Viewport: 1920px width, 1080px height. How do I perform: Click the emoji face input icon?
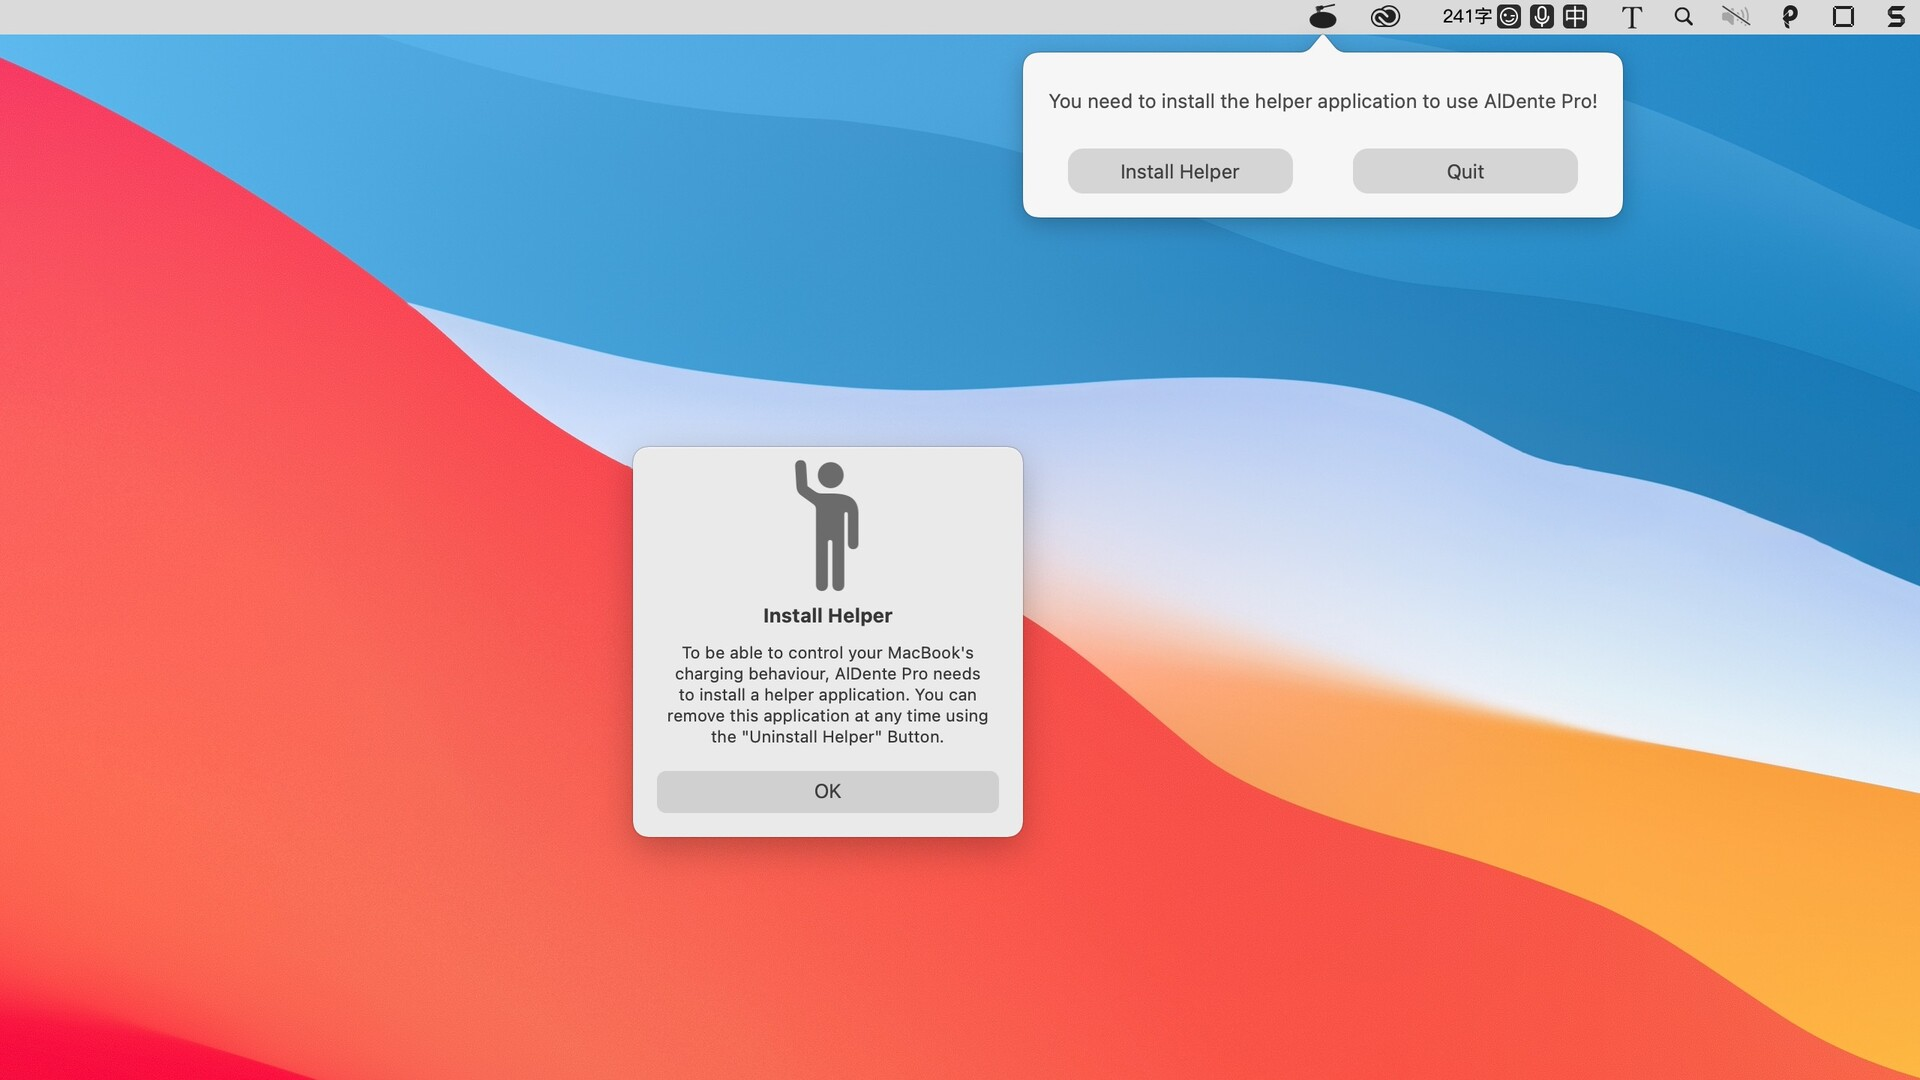click(1509, 17)
